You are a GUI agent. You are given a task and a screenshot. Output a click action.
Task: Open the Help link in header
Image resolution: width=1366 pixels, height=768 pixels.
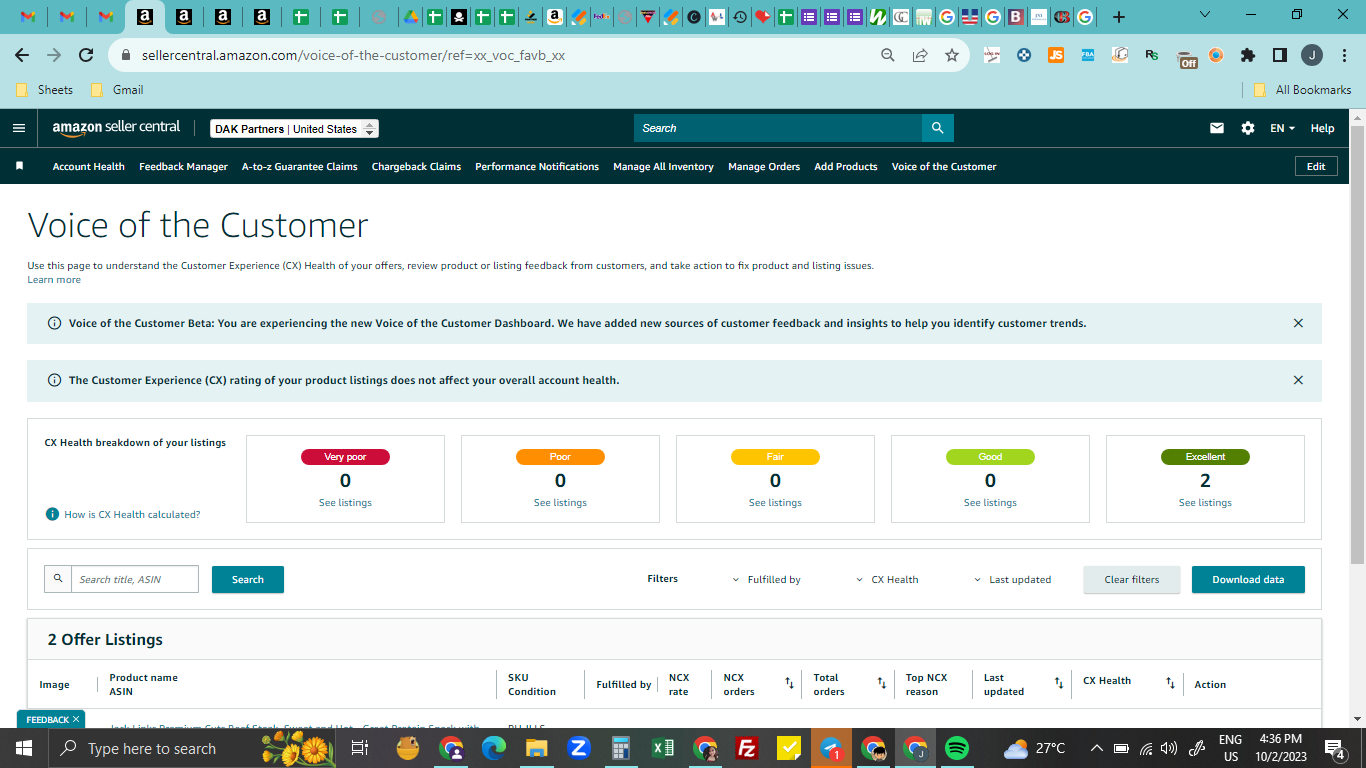1322,128
